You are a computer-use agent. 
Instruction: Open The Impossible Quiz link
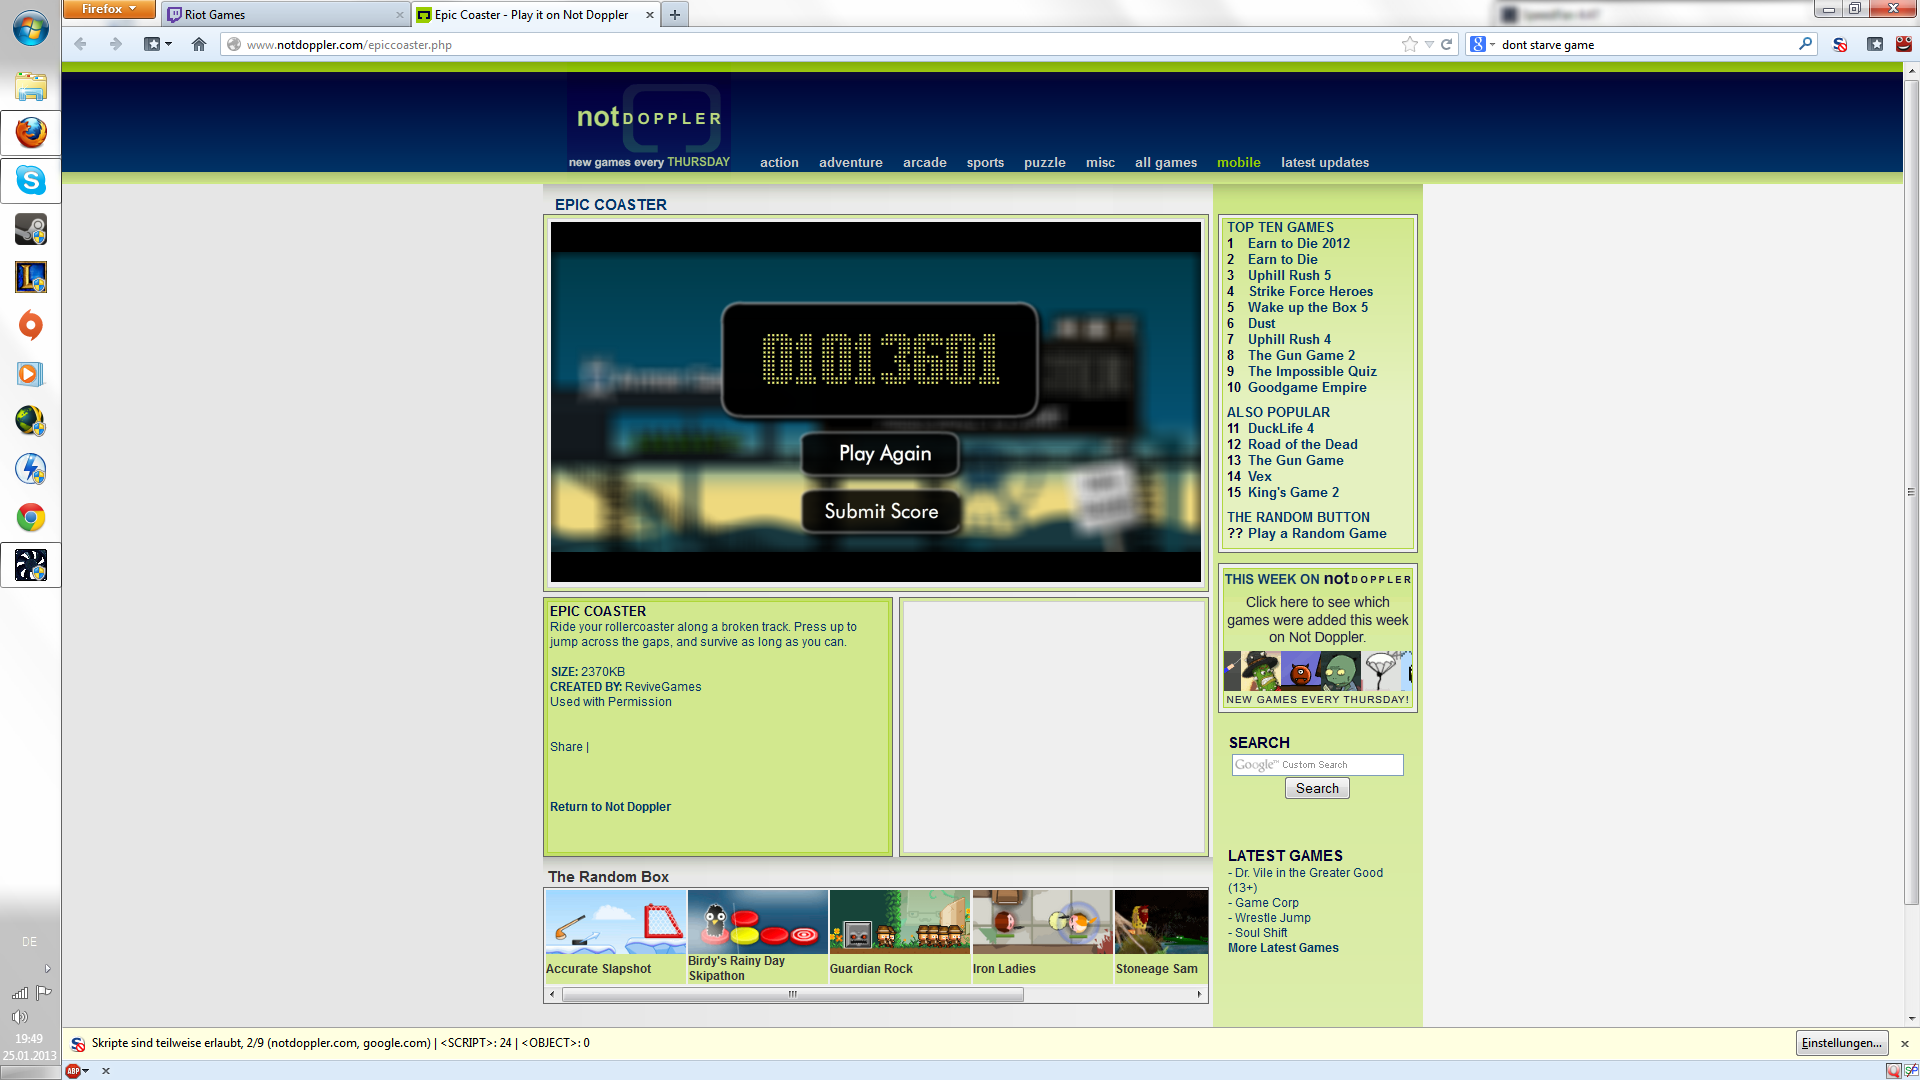point(1312,371)
